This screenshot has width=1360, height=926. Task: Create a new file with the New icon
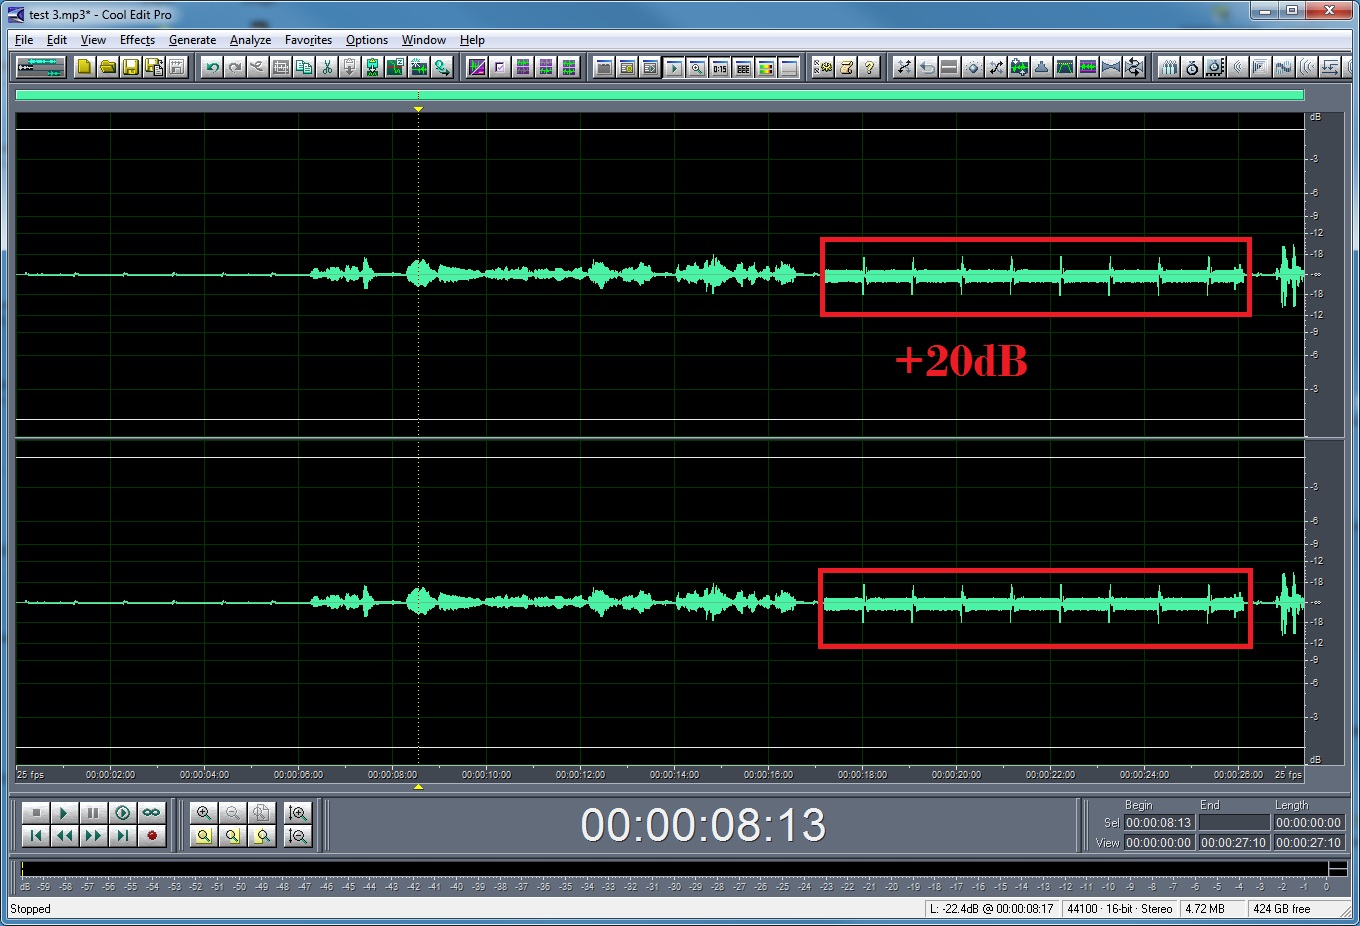(85, 67)
